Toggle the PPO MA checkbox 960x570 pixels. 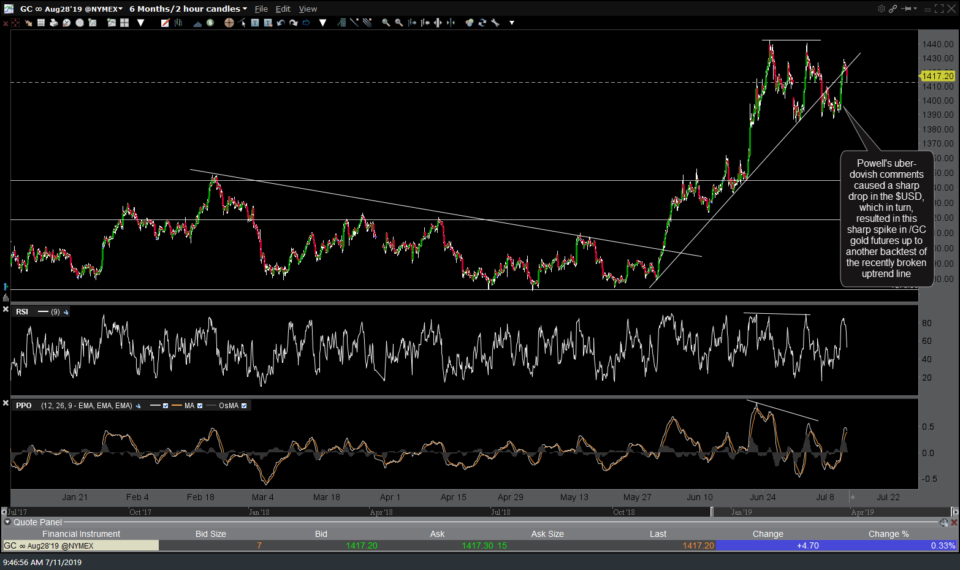point(200,405)
